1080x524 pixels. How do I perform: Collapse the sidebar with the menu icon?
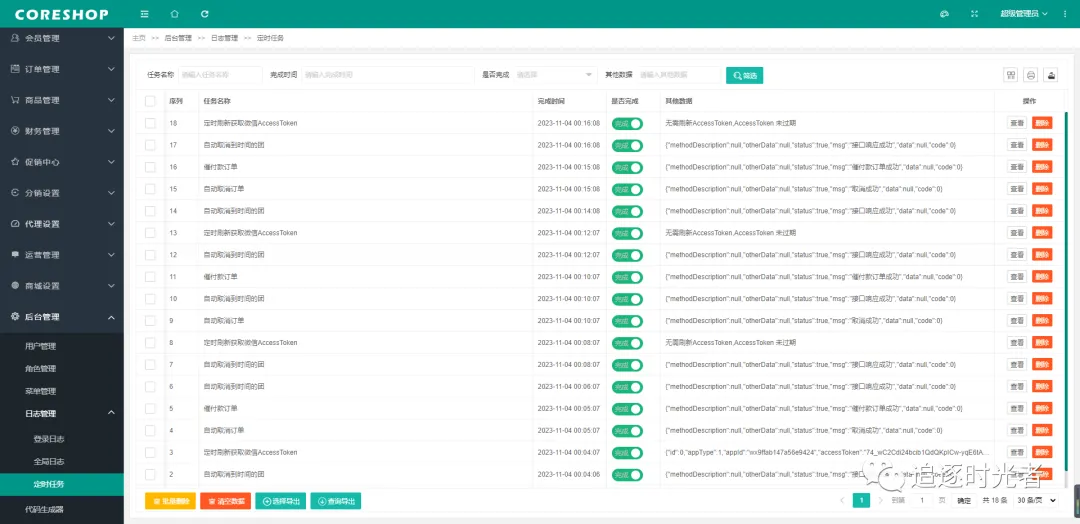(144, 14)
